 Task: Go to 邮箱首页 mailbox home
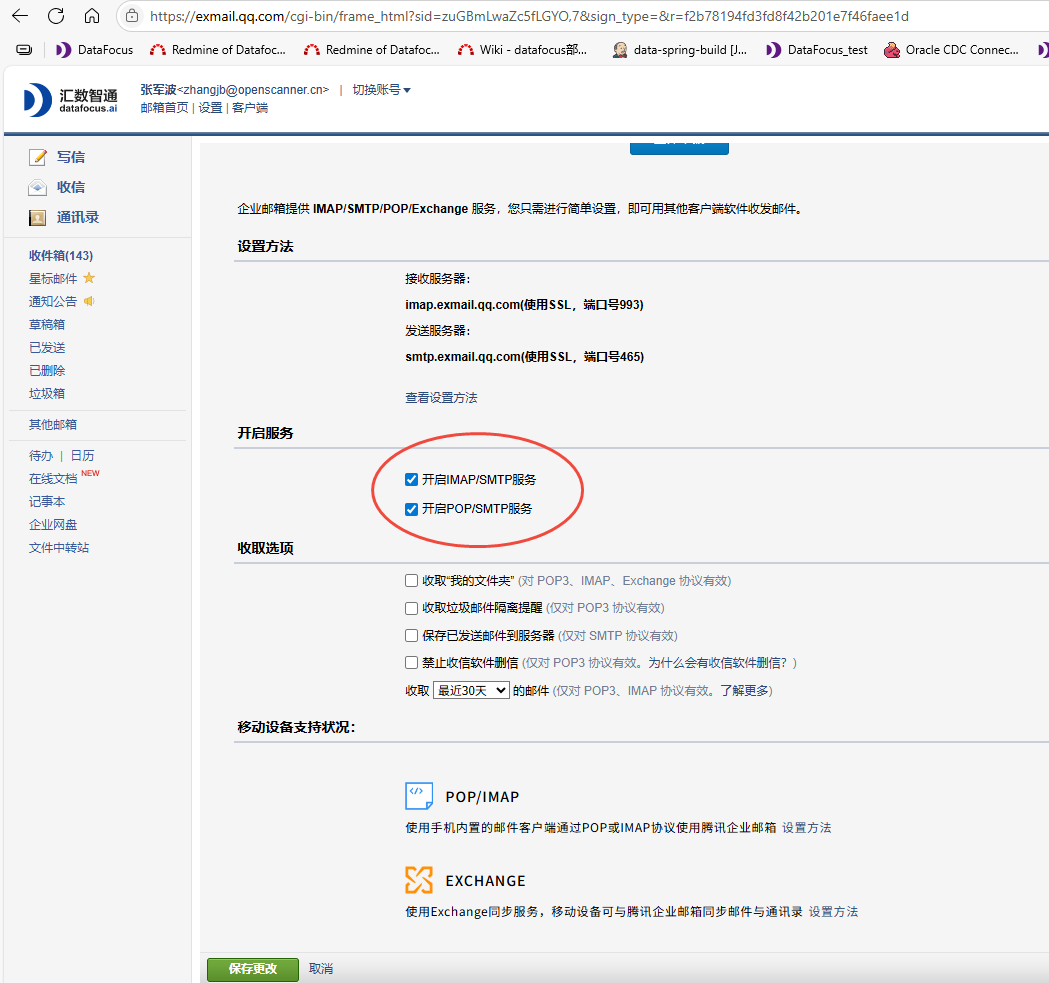tap(164, 108)
